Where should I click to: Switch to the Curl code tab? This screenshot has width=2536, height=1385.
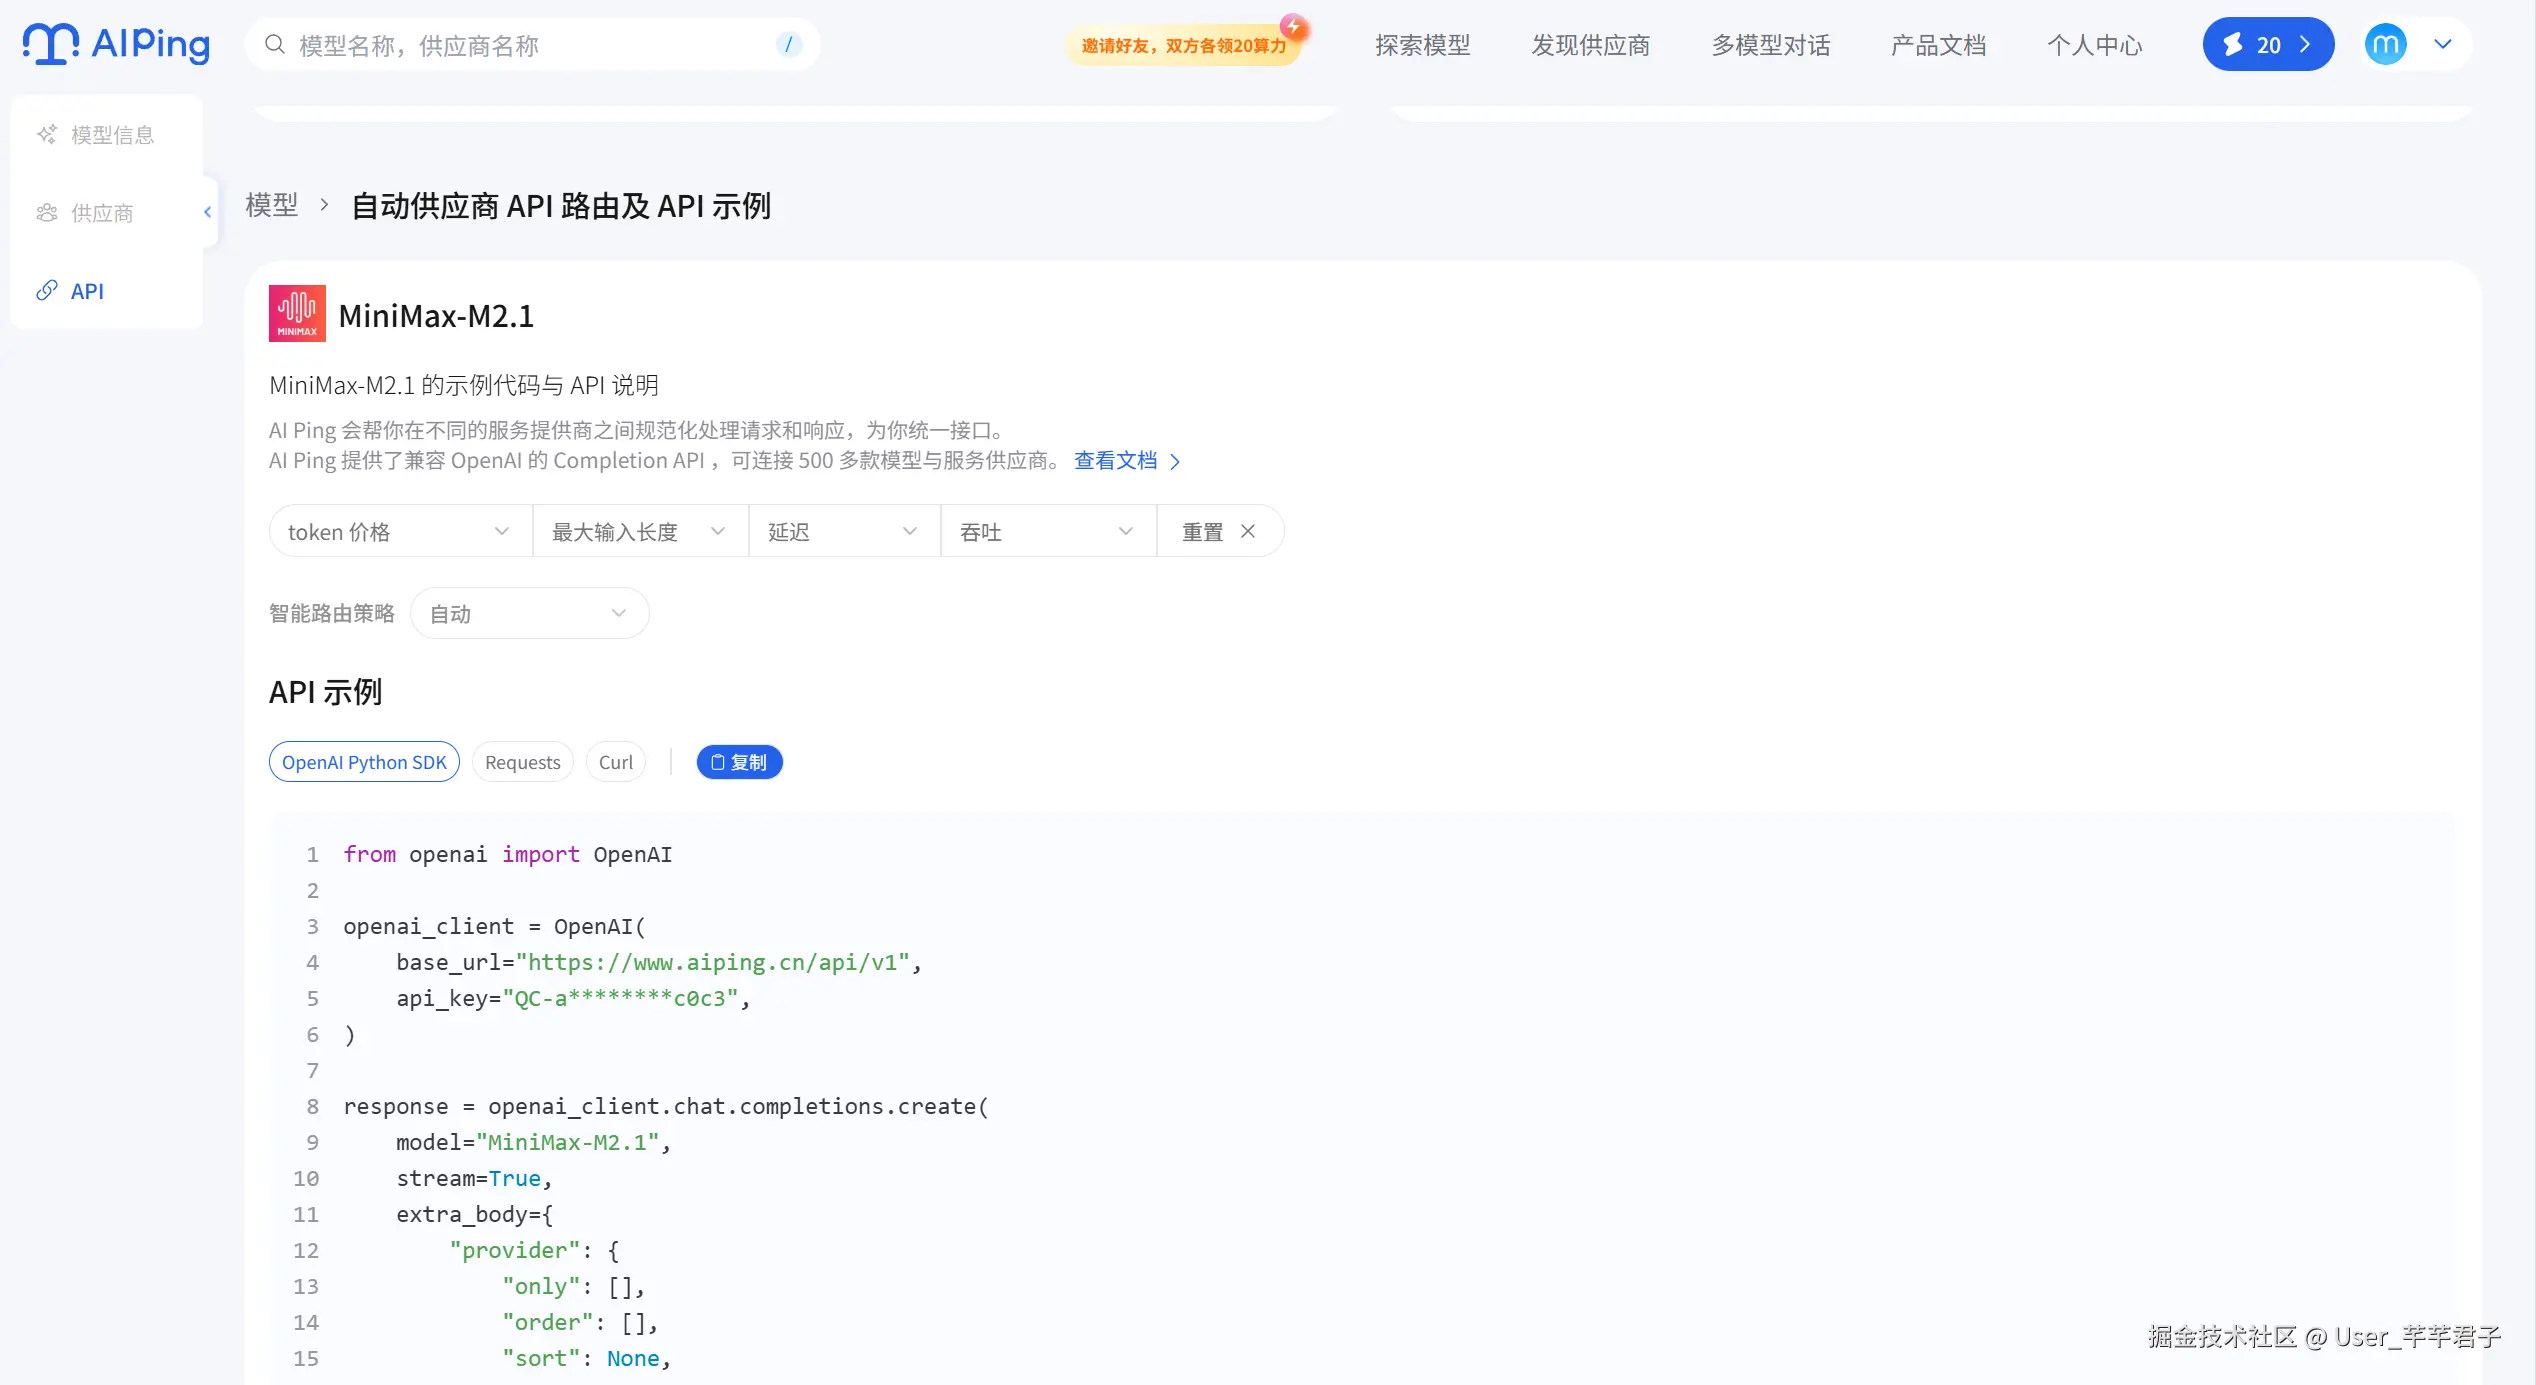coord(615,762)
